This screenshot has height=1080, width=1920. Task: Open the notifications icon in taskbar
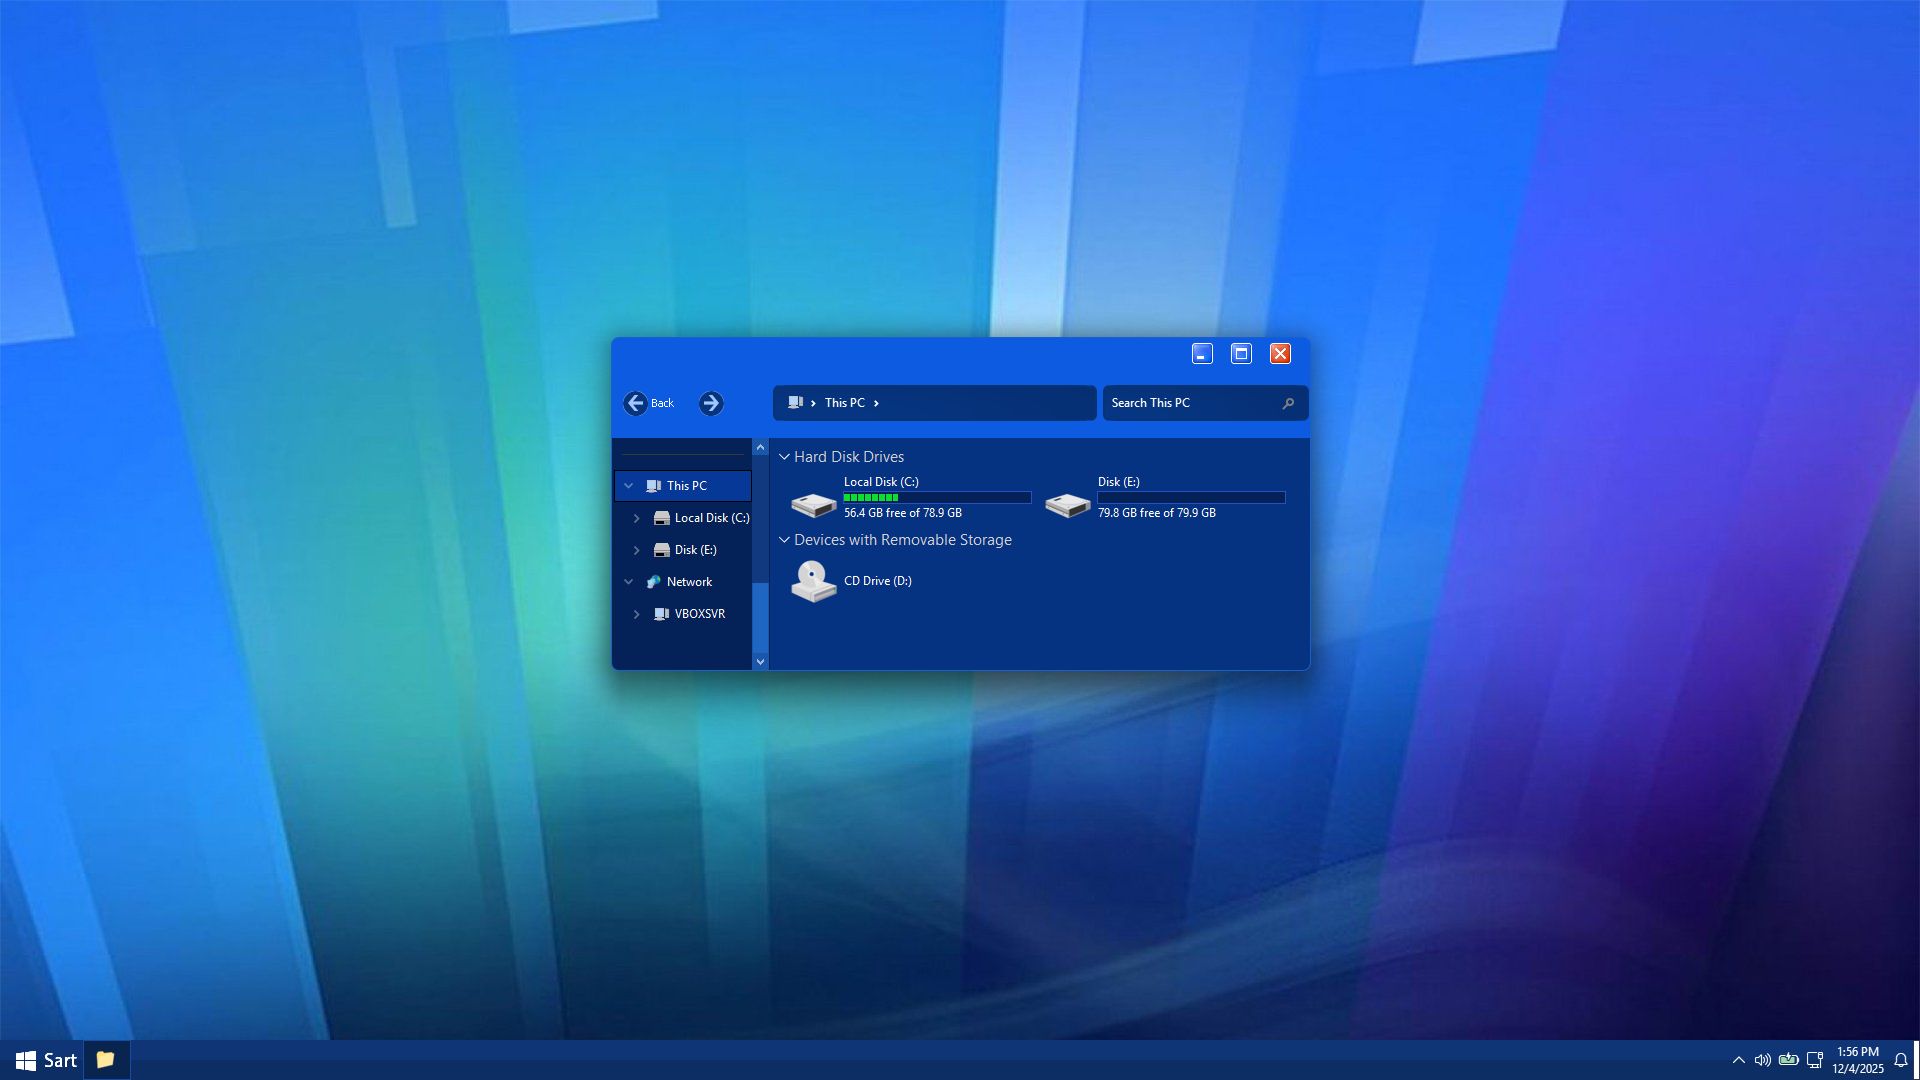1901,1060
